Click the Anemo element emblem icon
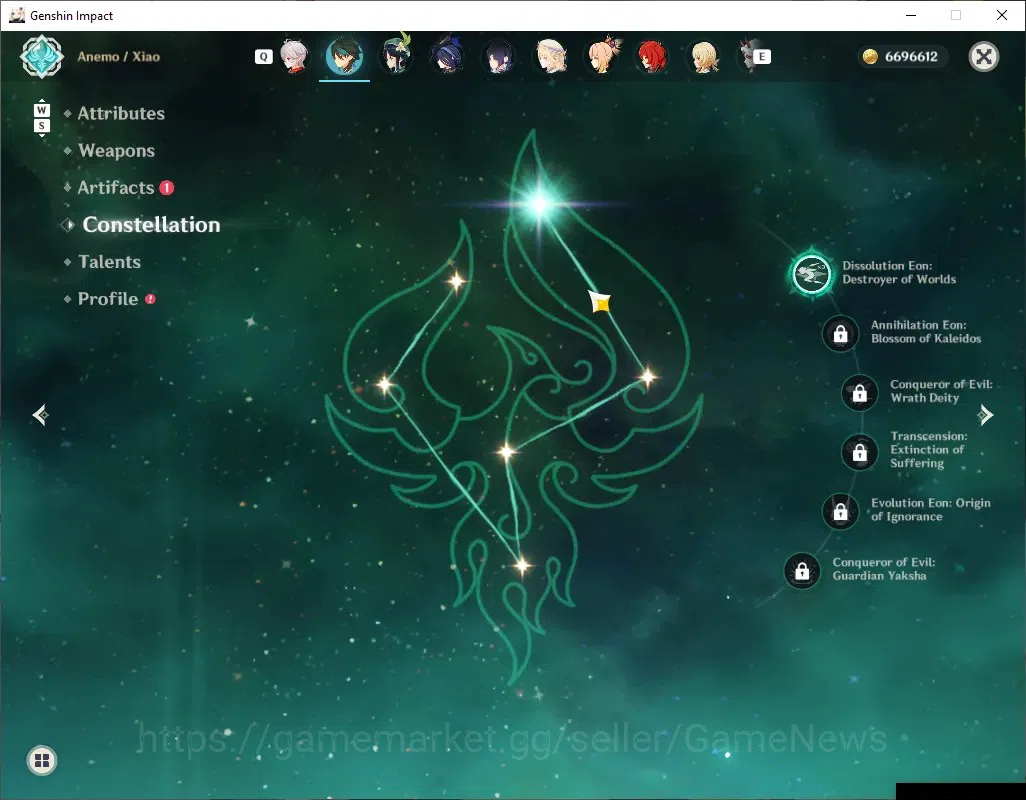Screen dimensions: 1026x800 [x=41, y=57]
